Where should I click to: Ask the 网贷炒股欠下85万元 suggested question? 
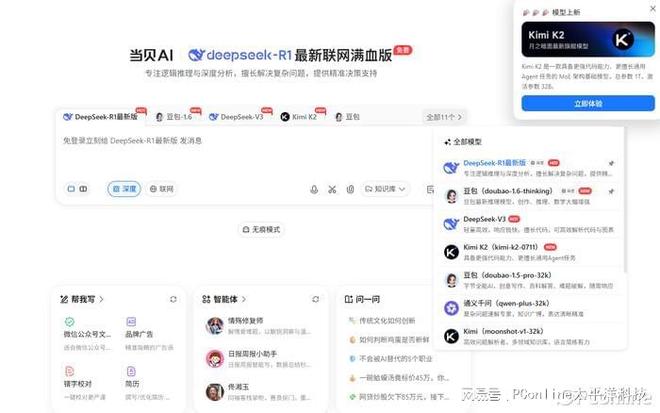pos(399,397)
